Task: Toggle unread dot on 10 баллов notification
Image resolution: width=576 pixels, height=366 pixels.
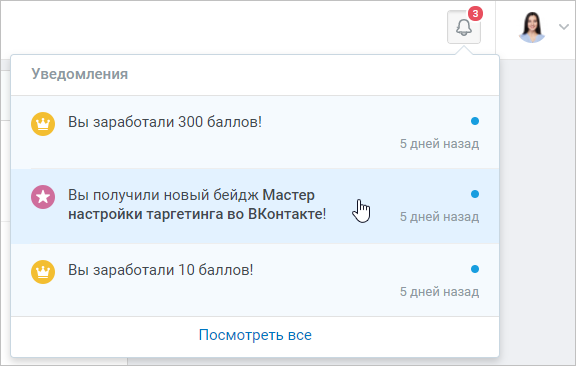Action: click(x=475, y=269)
